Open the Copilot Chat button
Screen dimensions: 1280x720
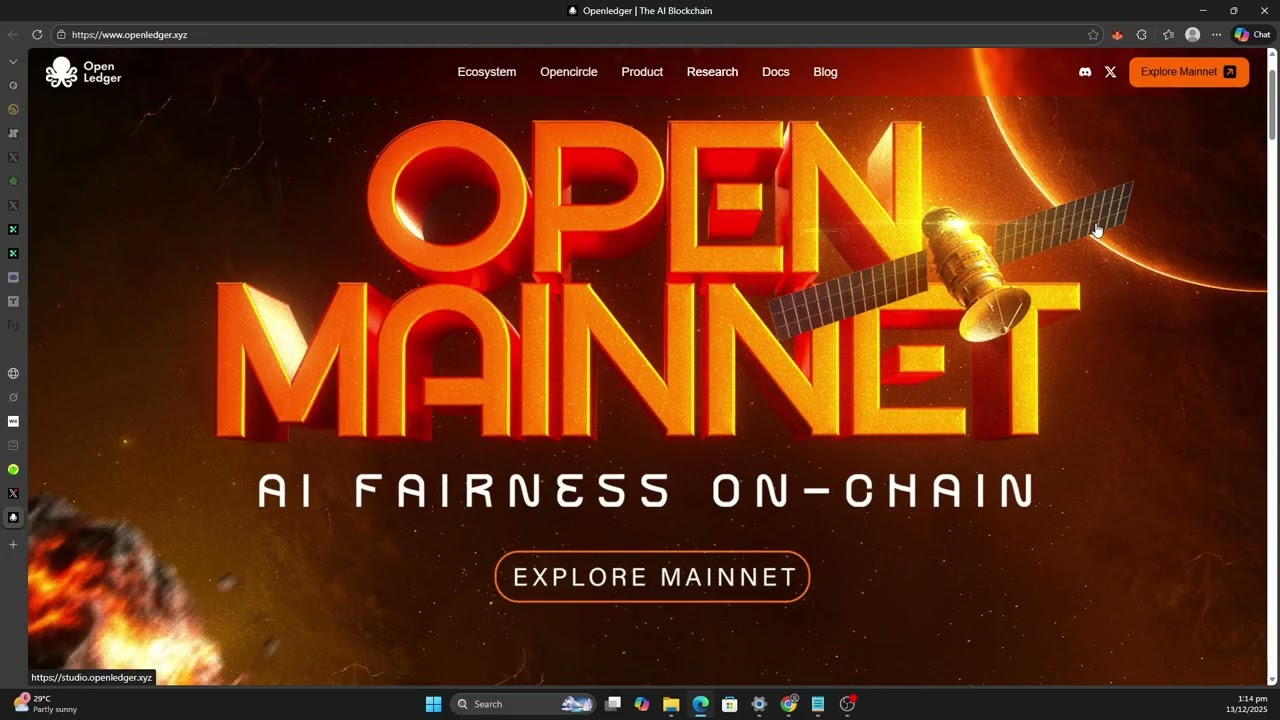pyautogui.click(x=1253, y=35)
